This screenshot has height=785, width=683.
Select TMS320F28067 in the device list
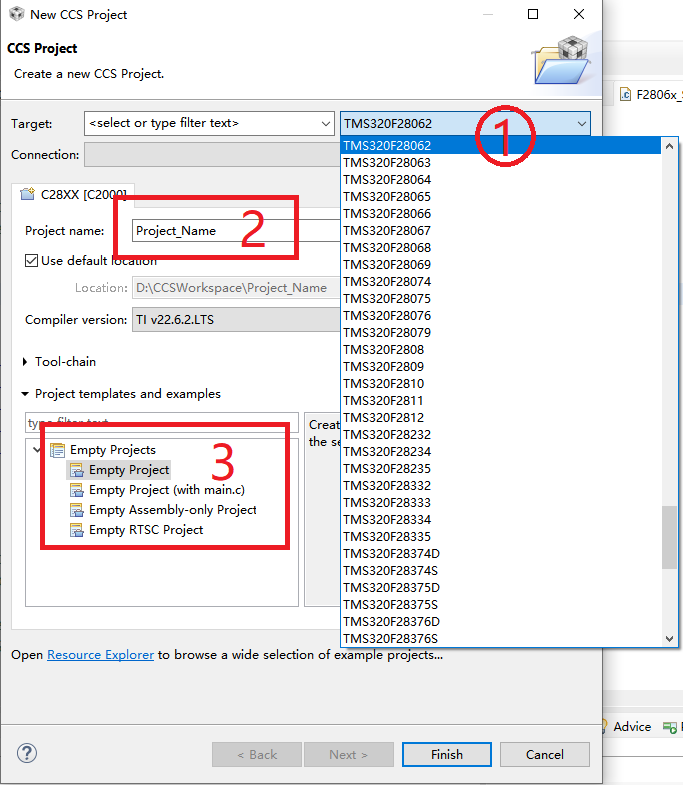point(501,231)
